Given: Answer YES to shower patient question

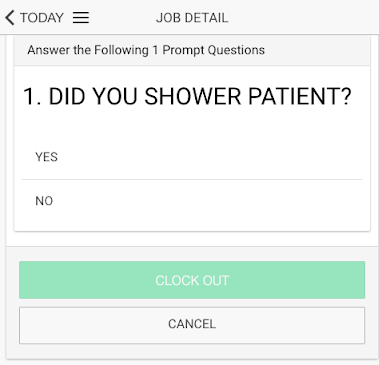Looking at the screenshot, I should [x=192, y=157].
